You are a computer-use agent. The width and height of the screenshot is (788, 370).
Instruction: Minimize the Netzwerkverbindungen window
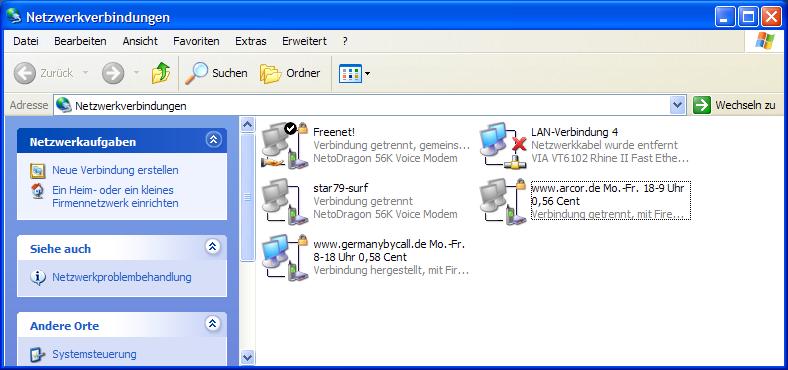(725, 17)
